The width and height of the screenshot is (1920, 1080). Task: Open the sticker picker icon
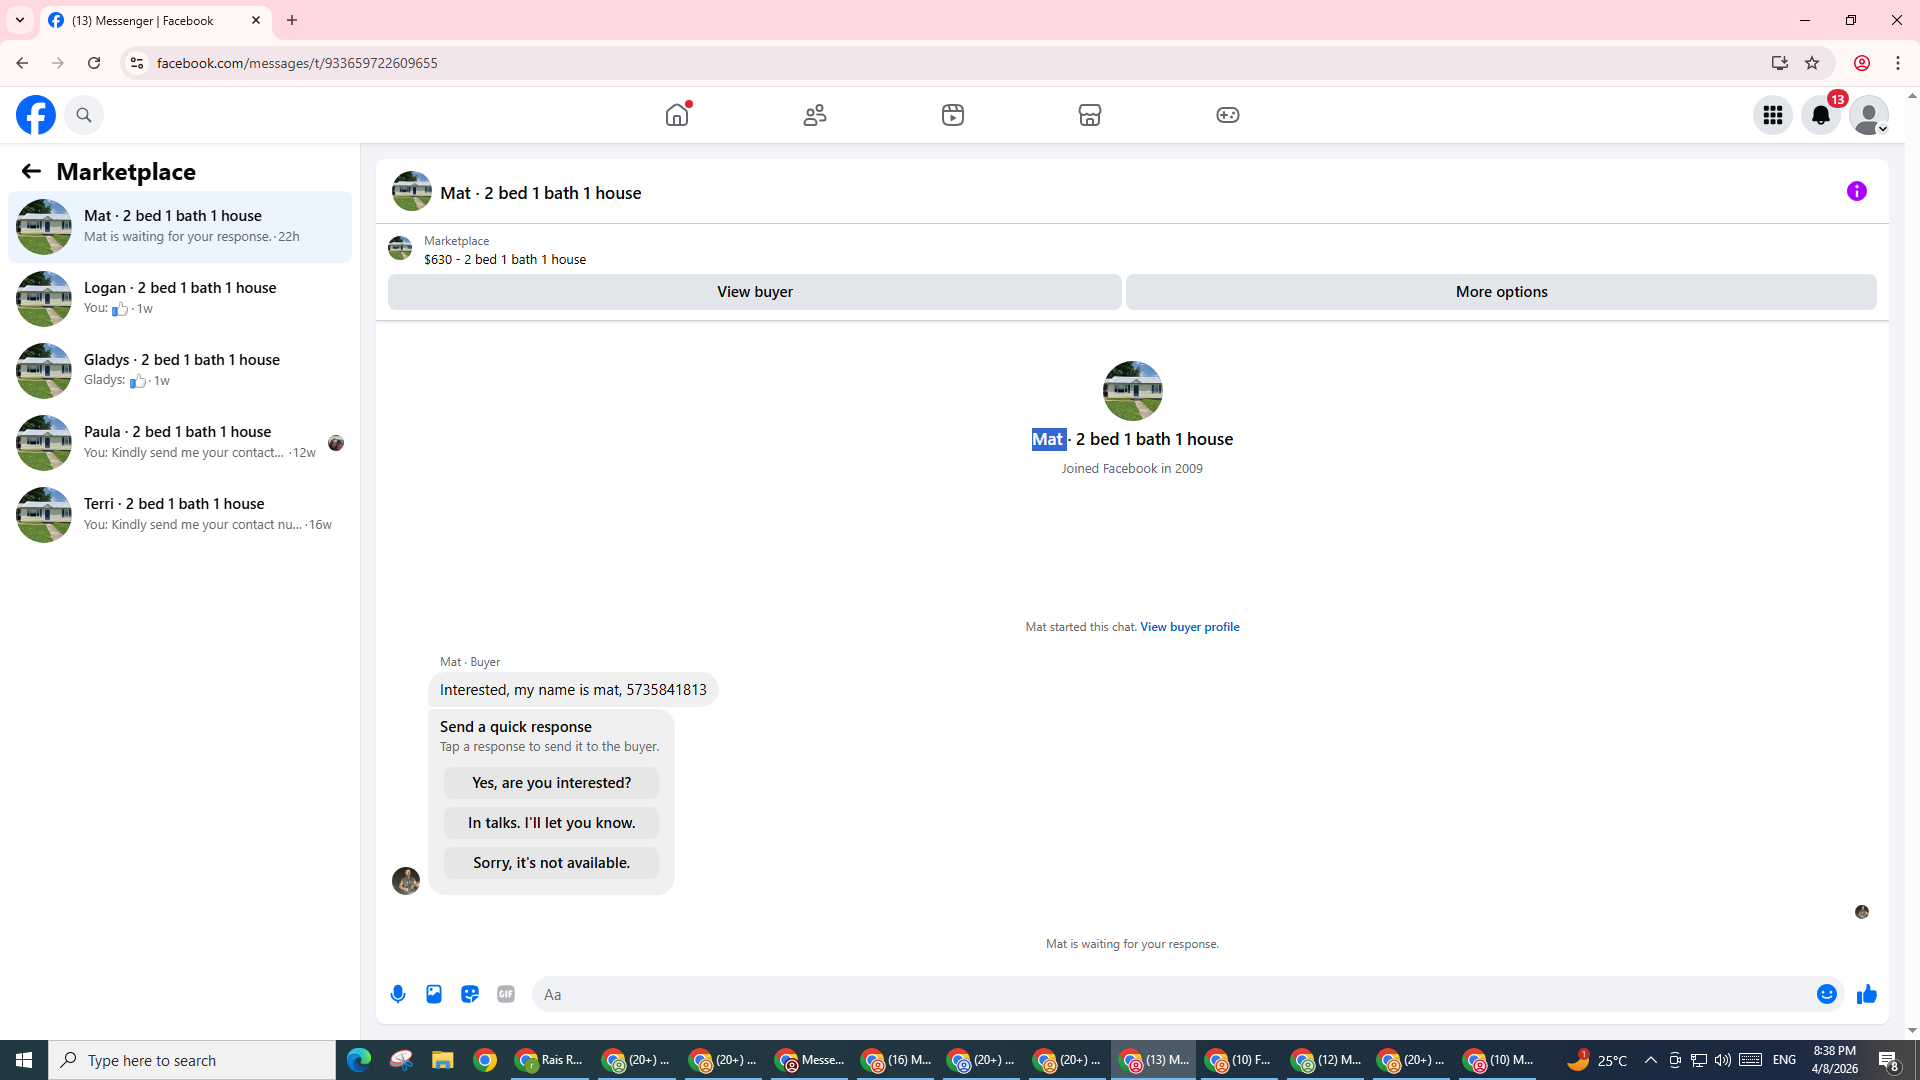(x=470, y=994)
